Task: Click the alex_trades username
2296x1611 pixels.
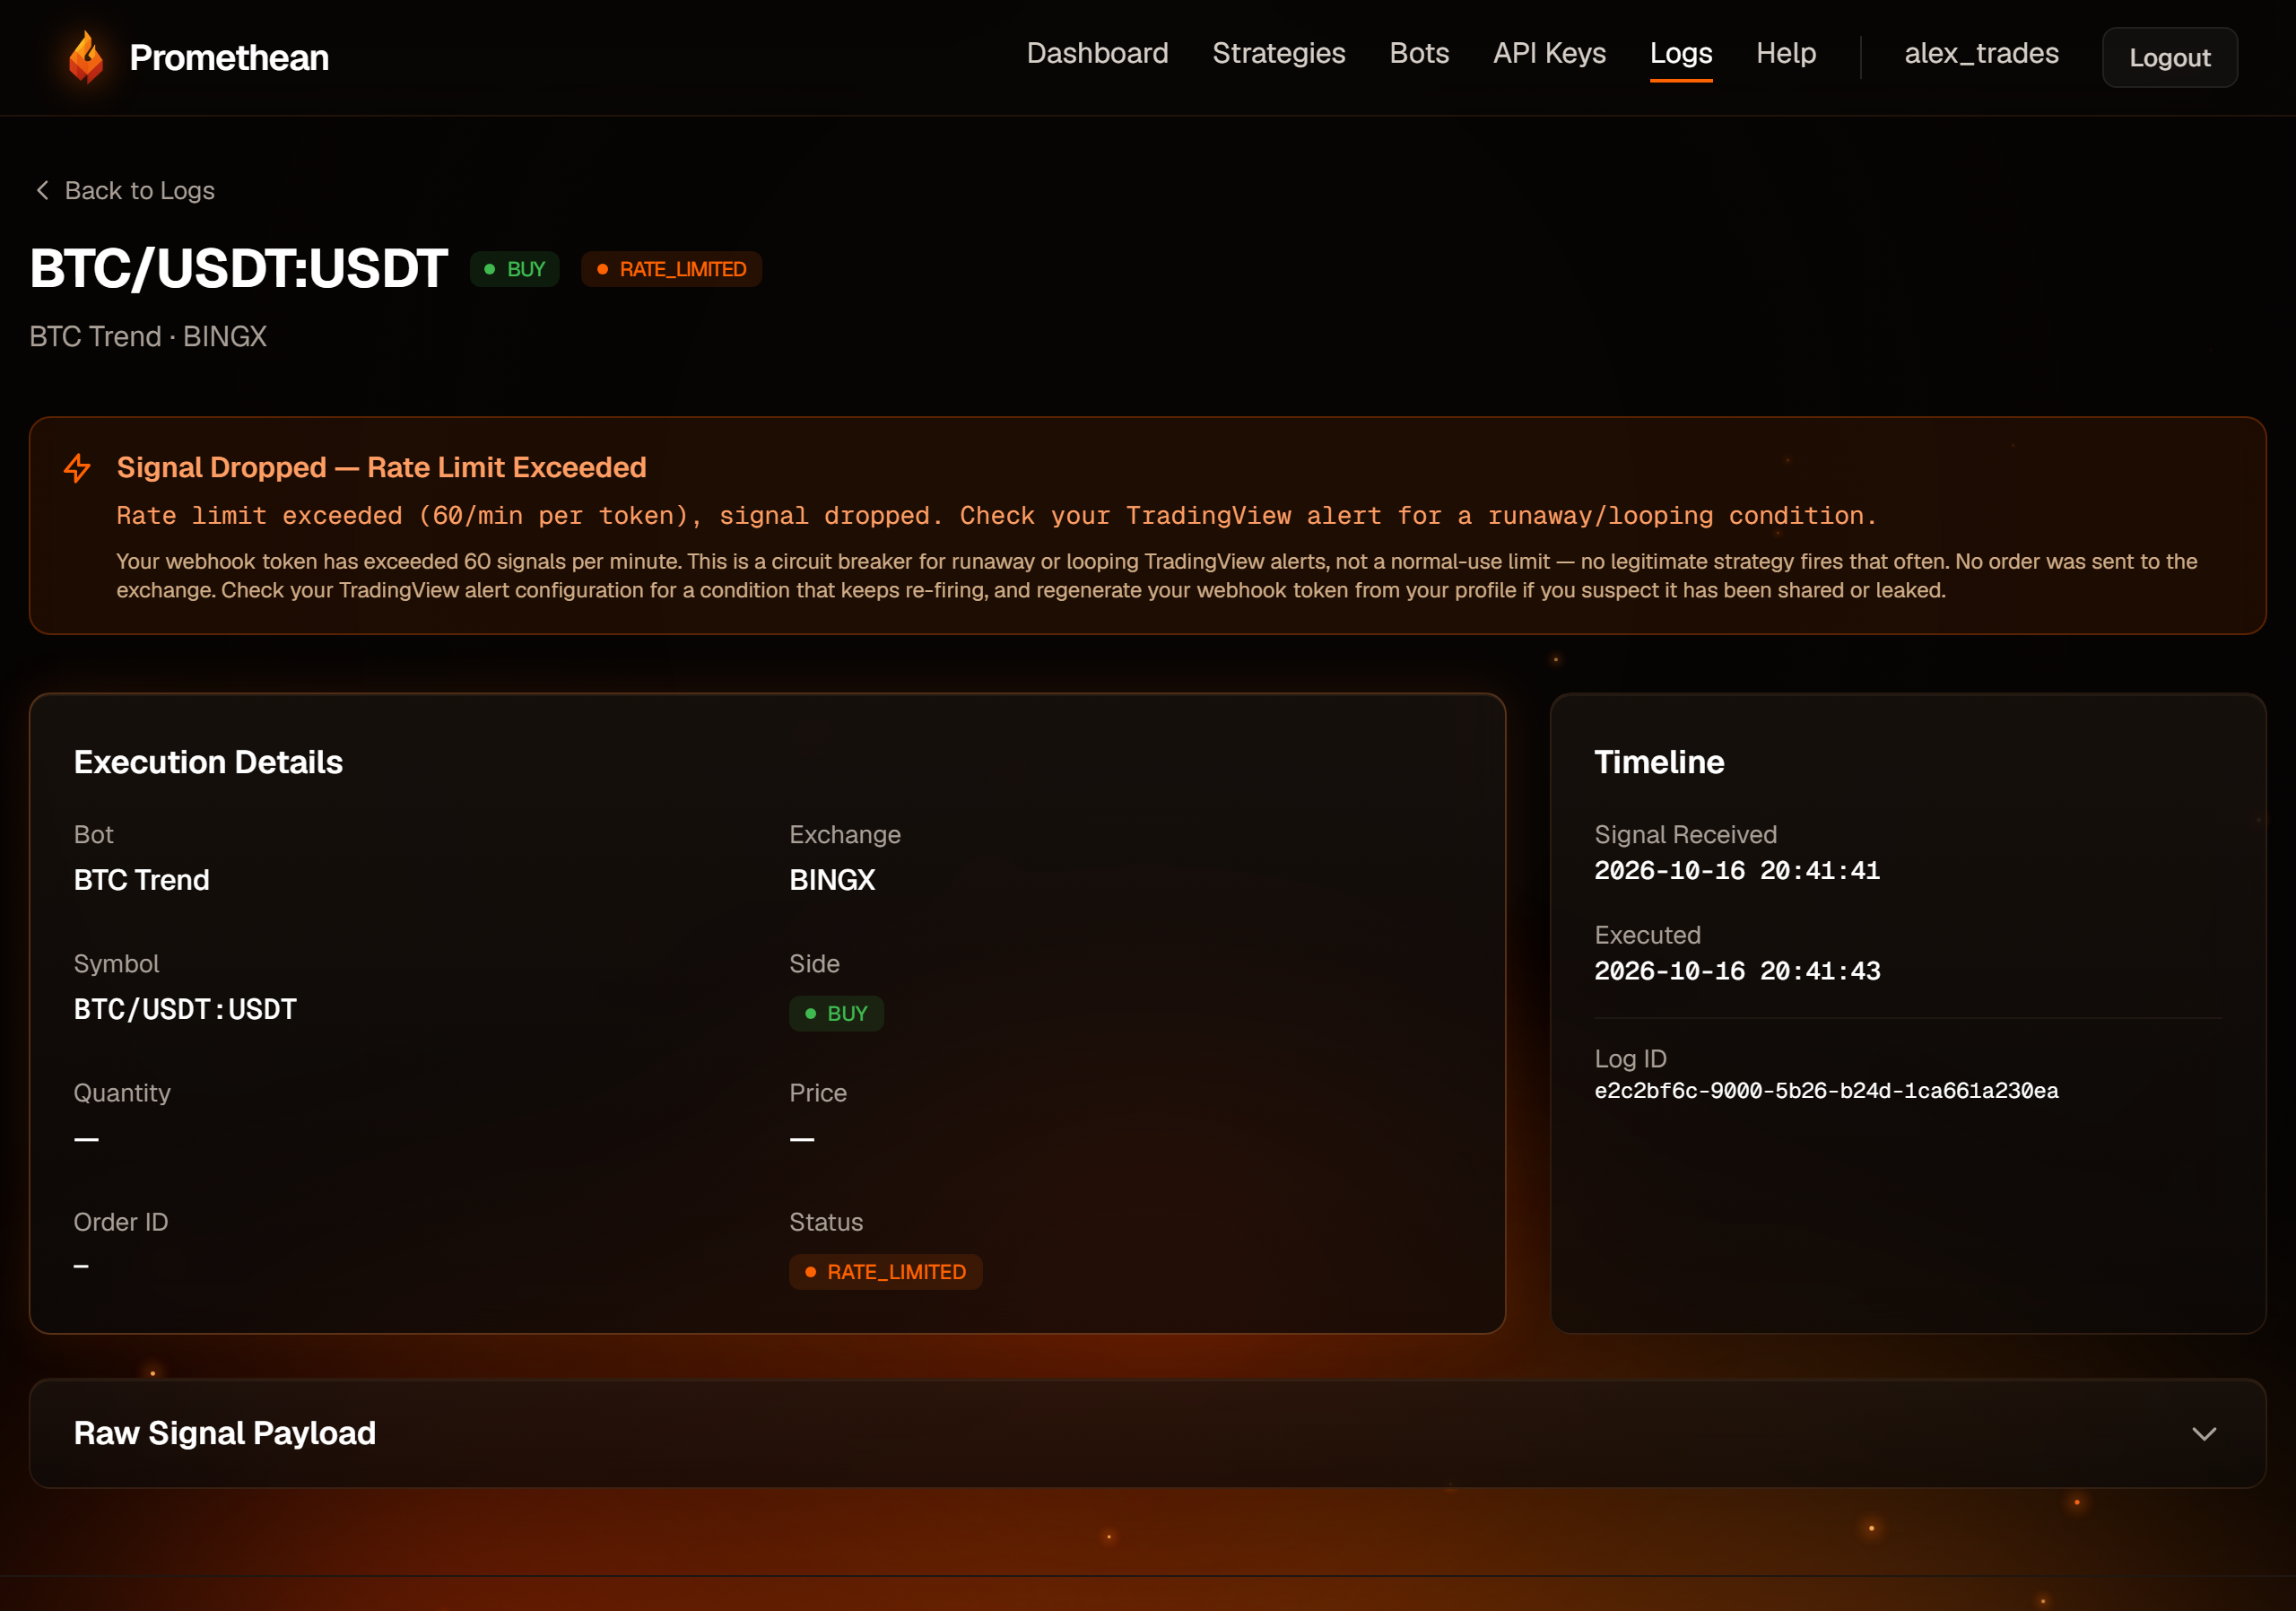Action: [x=1981, y=53]
